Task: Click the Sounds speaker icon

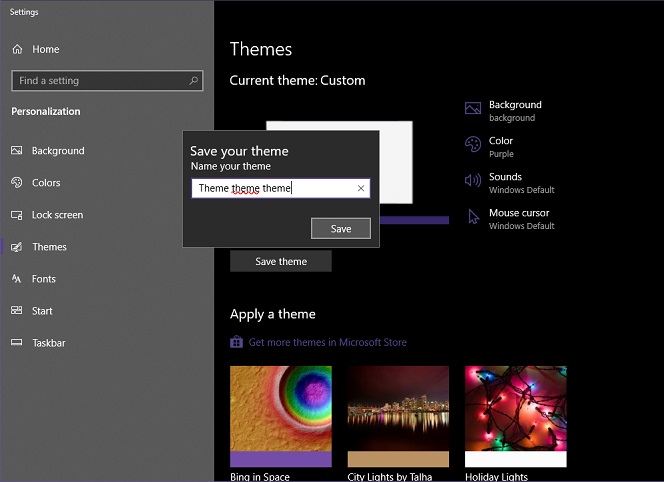Action: (473, 180)
